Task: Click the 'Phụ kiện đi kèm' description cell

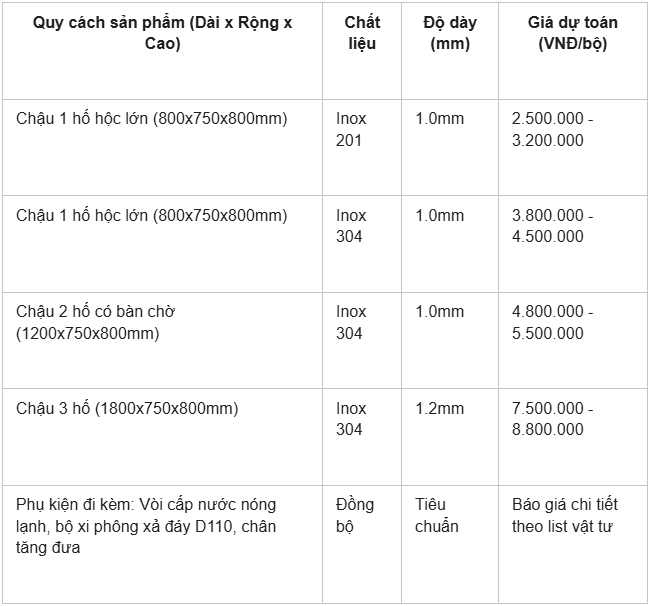Action: pyautogui.click(x=162, y=544)
